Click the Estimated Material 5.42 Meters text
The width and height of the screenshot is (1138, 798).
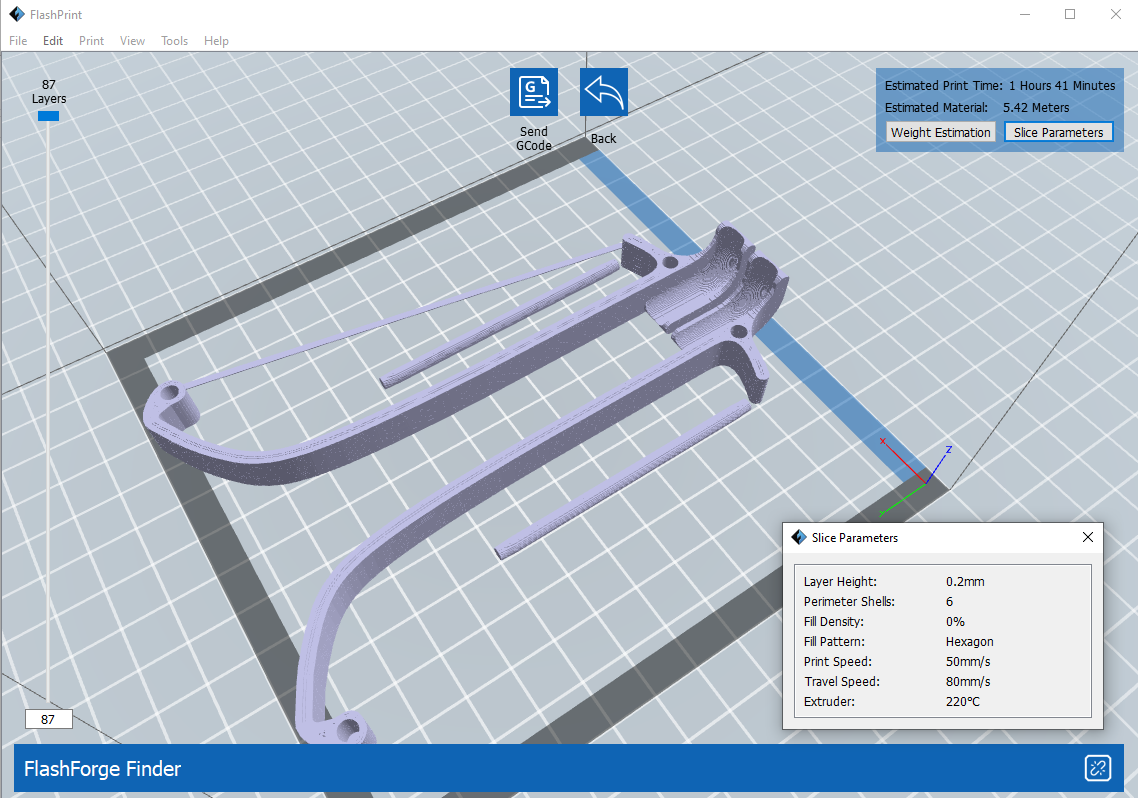[x=977, y=107]
